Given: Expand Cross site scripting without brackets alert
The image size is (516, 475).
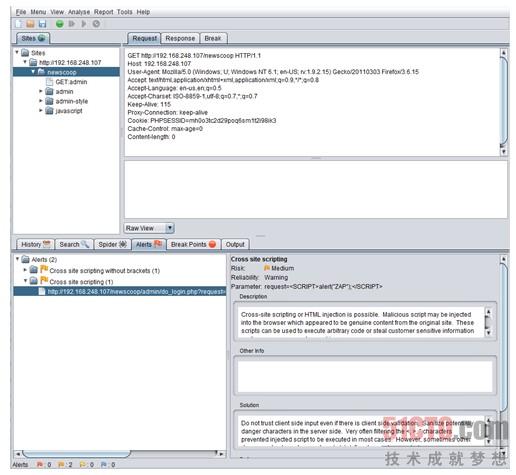Looking at the screenshot, I should (25, 270).
